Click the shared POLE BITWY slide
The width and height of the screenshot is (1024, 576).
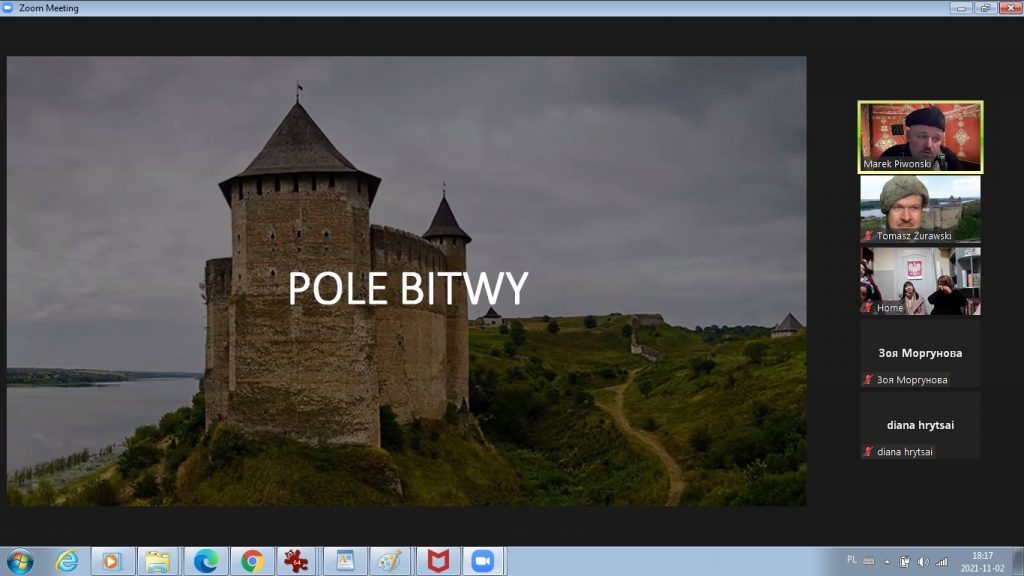[x=406, y=281]
